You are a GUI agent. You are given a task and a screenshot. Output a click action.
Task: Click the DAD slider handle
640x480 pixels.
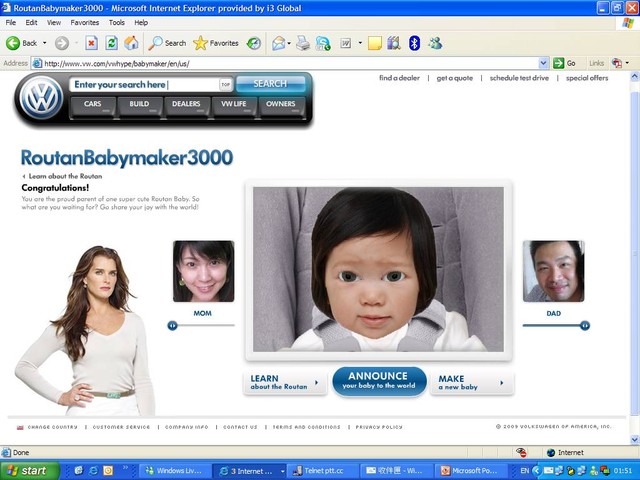585,325
